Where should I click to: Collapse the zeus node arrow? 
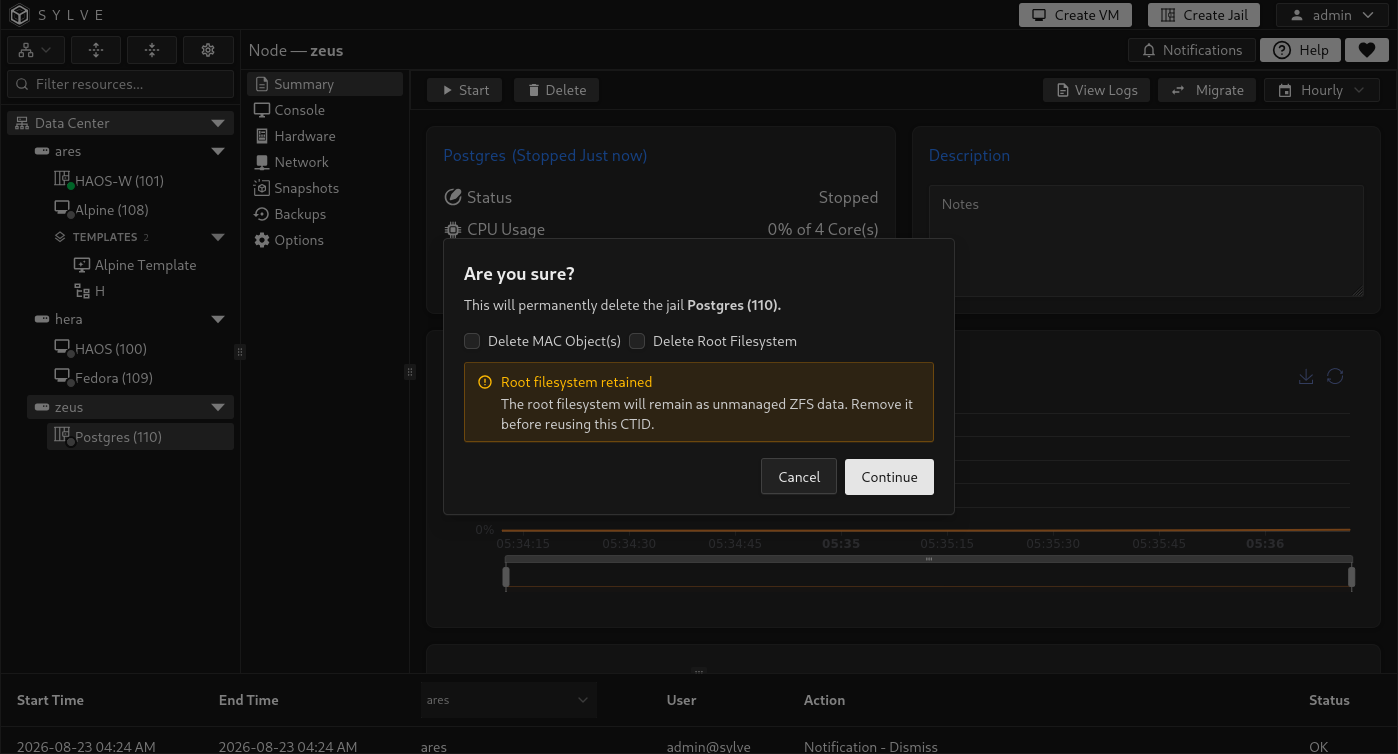click(218, 407)
